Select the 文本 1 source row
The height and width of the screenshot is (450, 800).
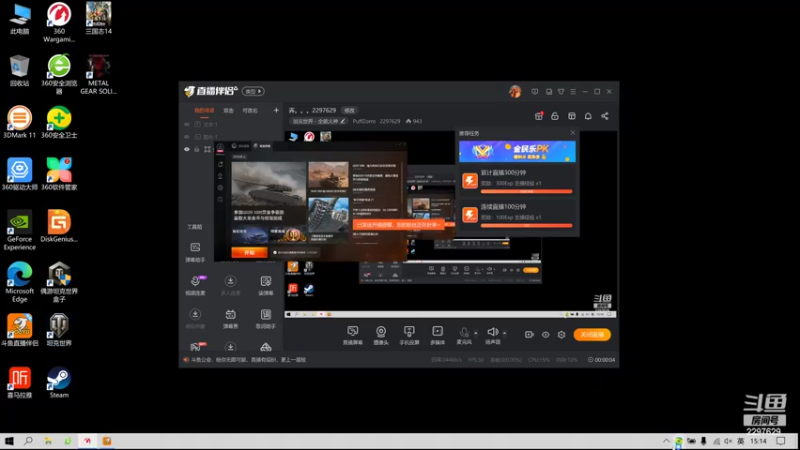coord(232,124)
